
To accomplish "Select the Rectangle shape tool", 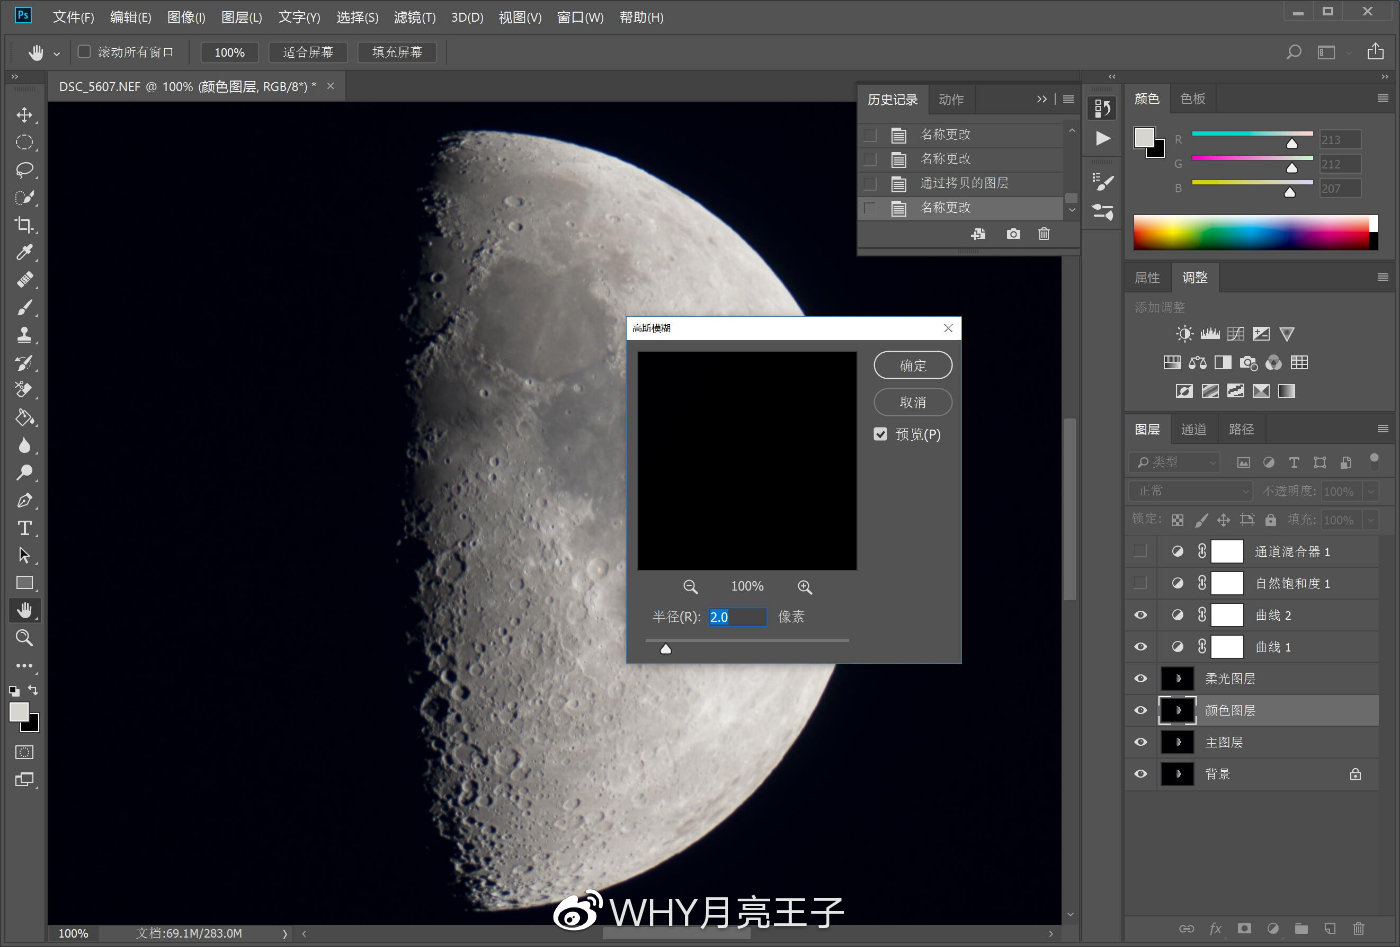I will (x=24, y=583).
